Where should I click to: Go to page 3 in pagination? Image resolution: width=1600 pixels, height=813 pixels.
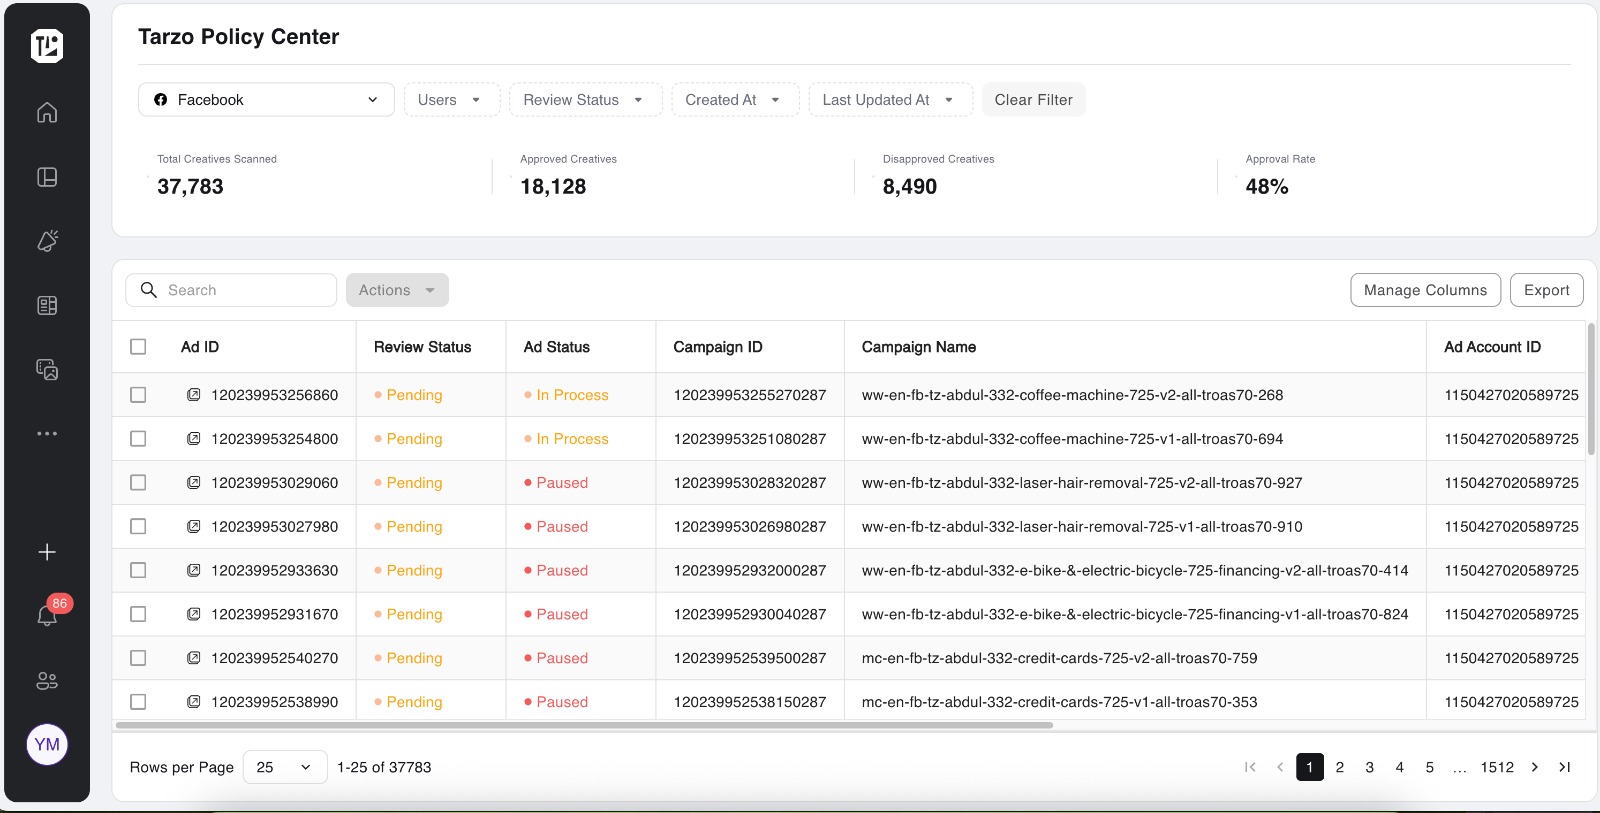tap(1369, 767)
